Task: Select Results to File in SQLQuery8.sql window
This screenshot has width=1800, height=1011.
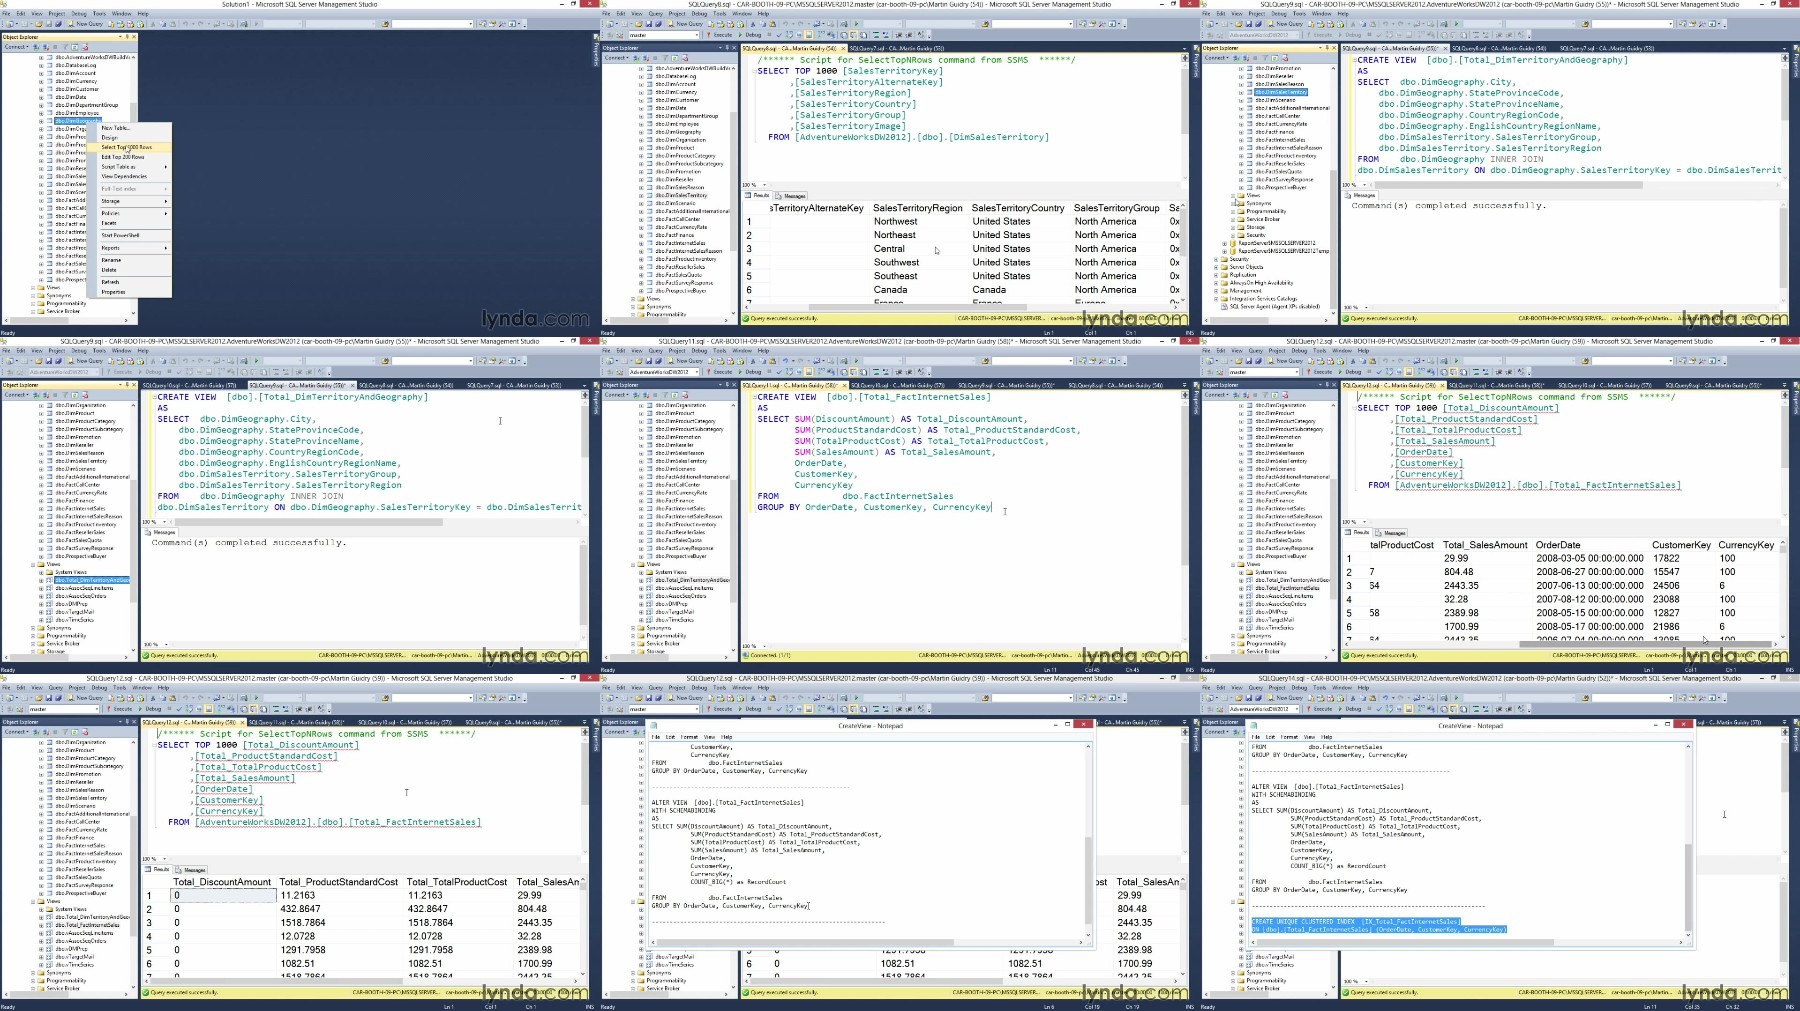Action: (x=863, y=35)
